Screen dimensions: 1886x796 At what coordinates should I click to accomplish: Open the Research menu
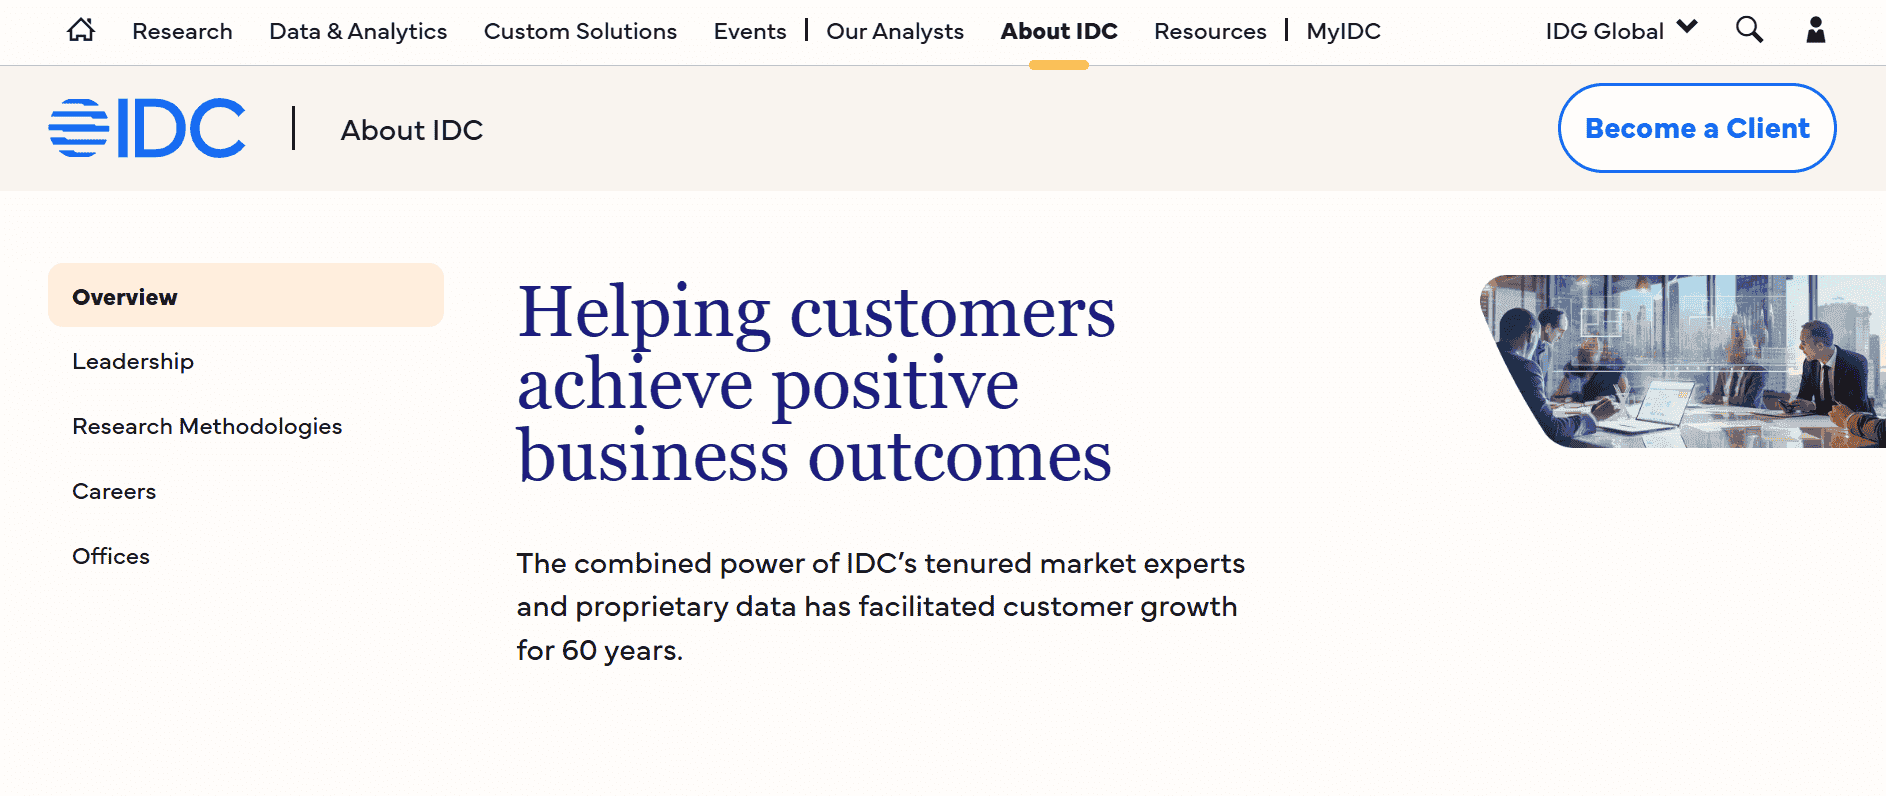[182, 31]
